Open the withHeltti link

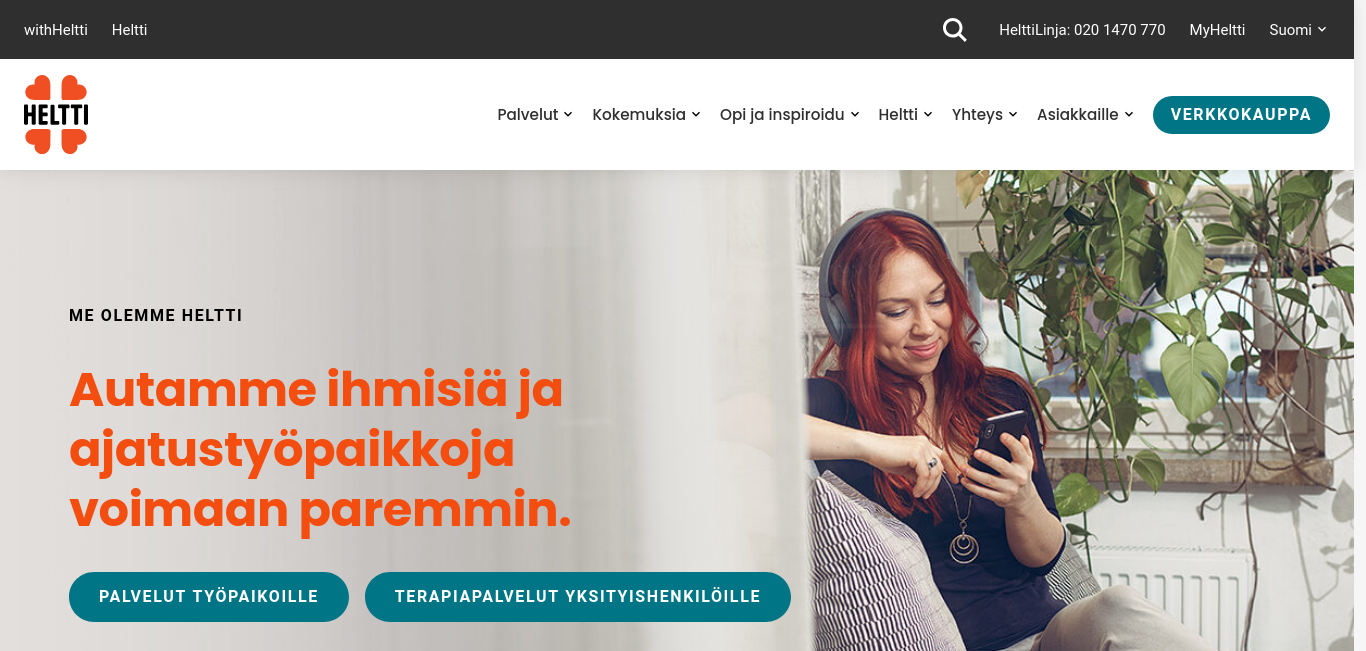pos(56,30)
